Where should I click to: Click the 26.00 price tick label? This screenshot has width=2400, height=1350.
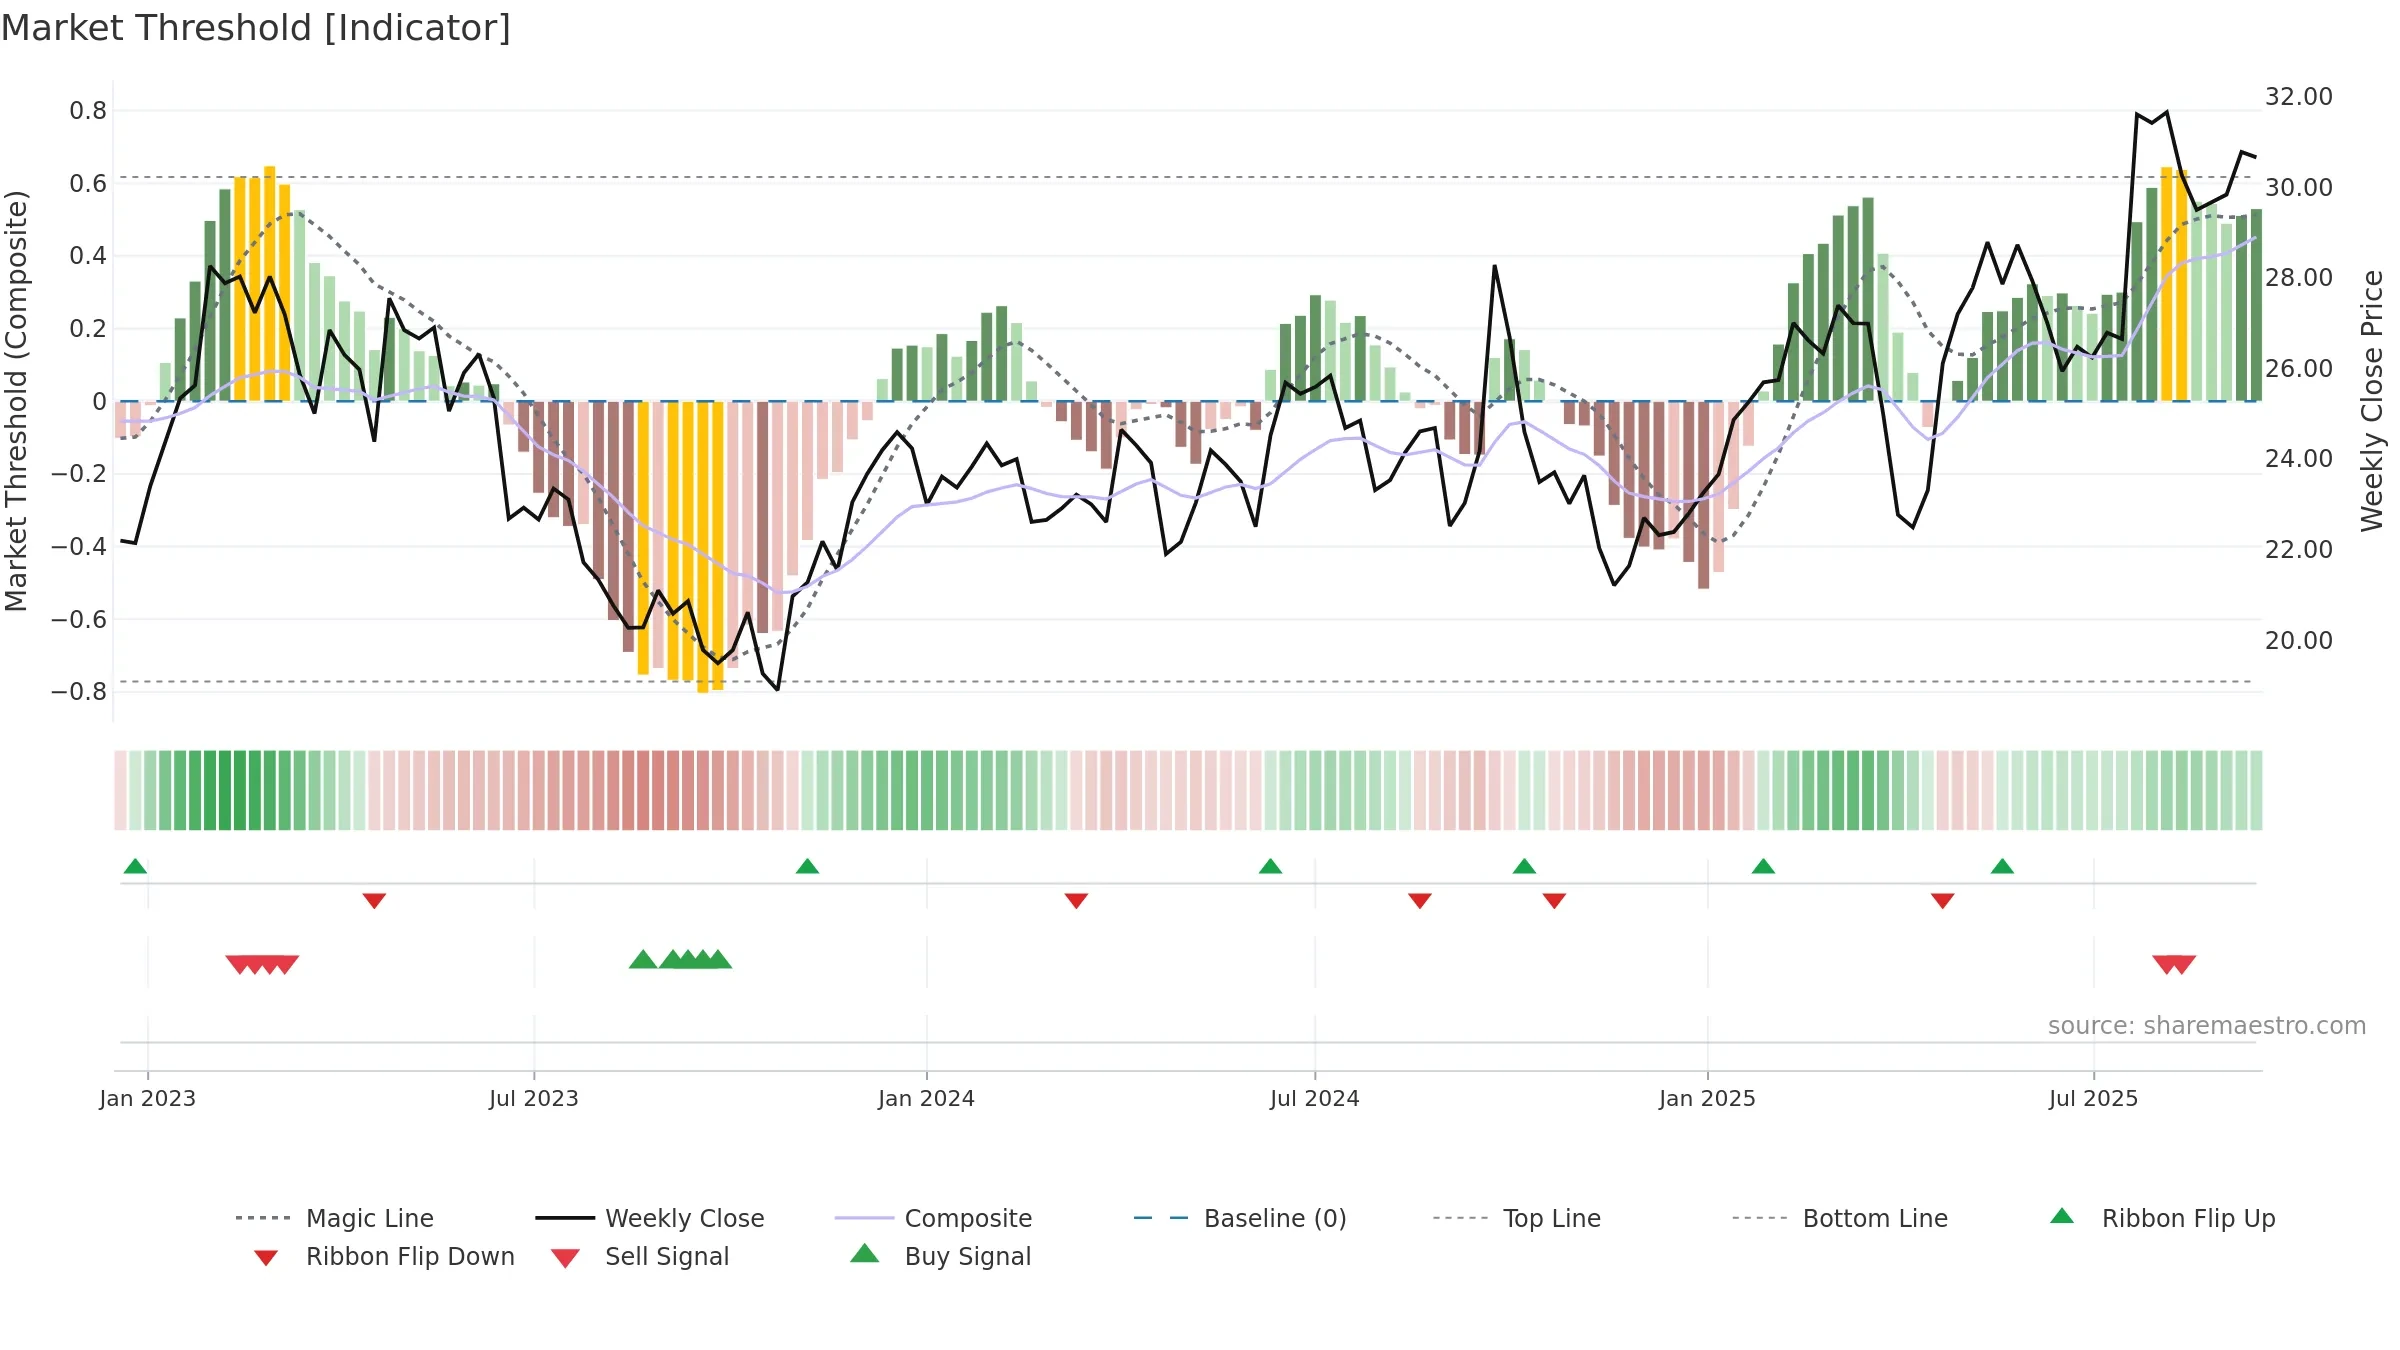2299,368
